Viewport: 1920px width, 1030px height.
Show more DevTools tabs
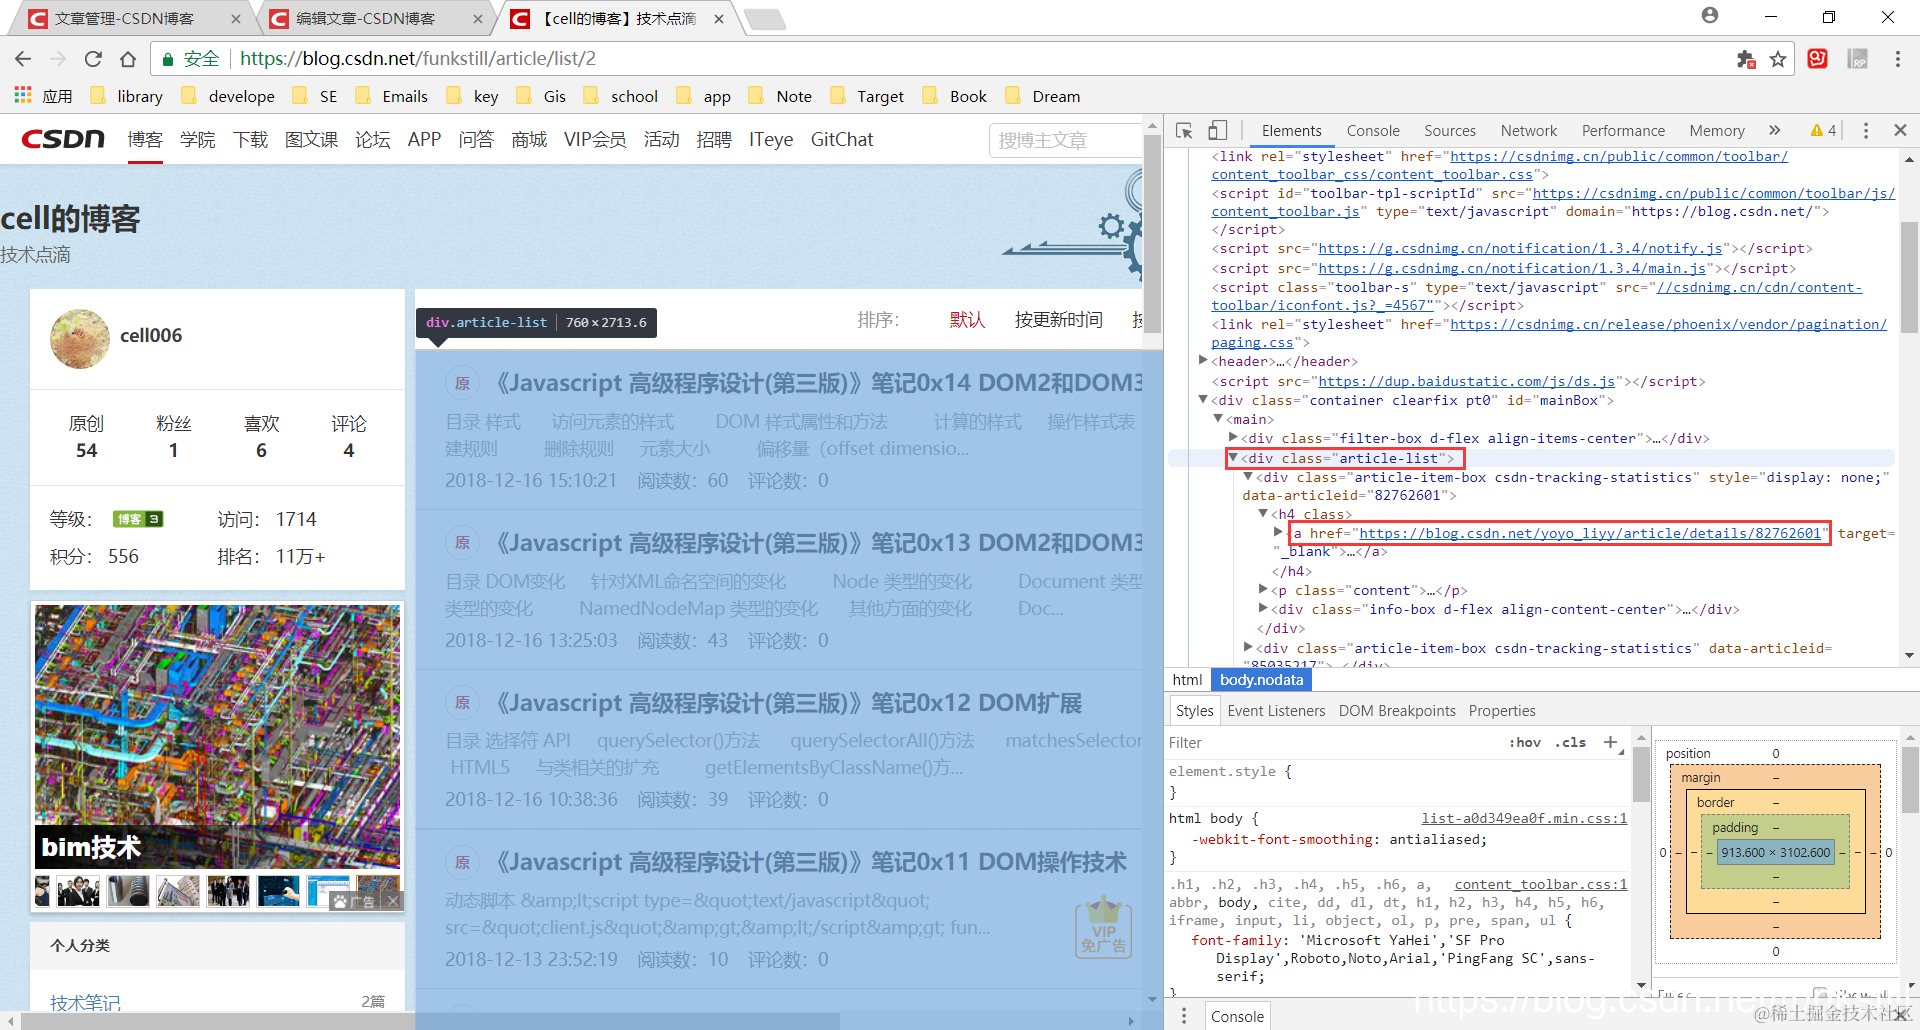pos(1774,131)
